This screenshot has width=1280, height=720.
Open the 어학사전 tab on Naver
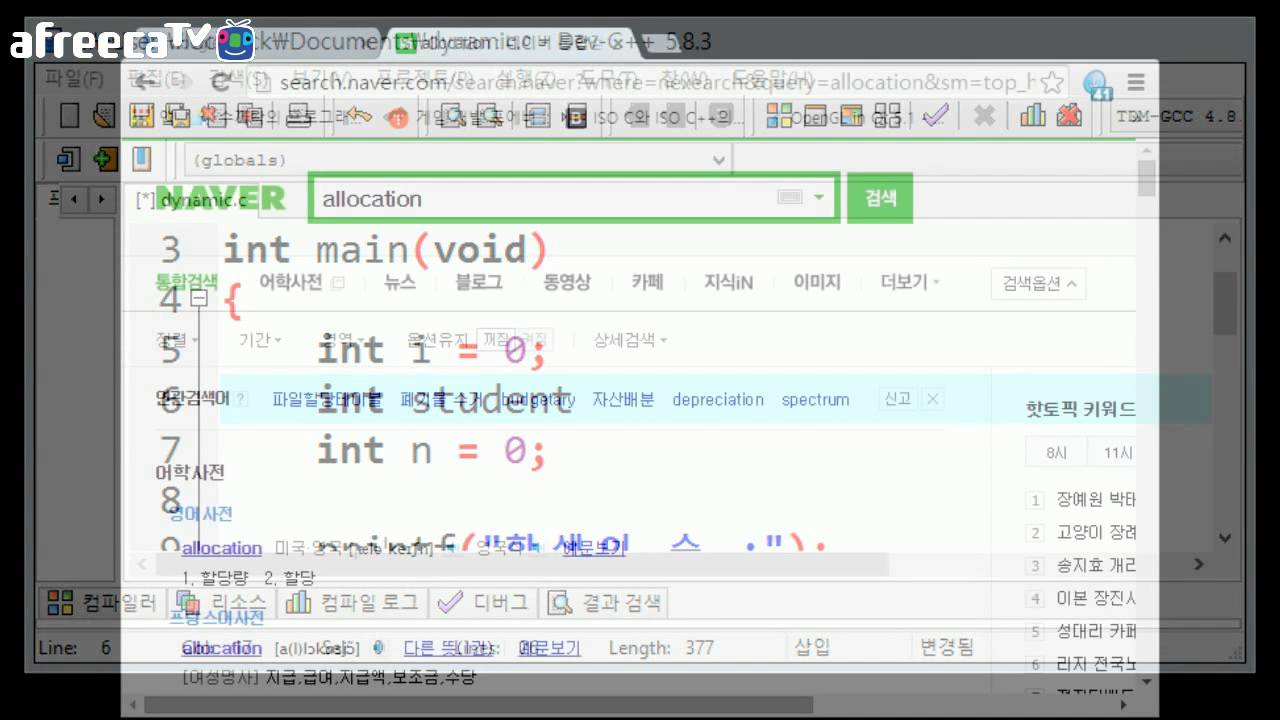click(x=291, y=282)
